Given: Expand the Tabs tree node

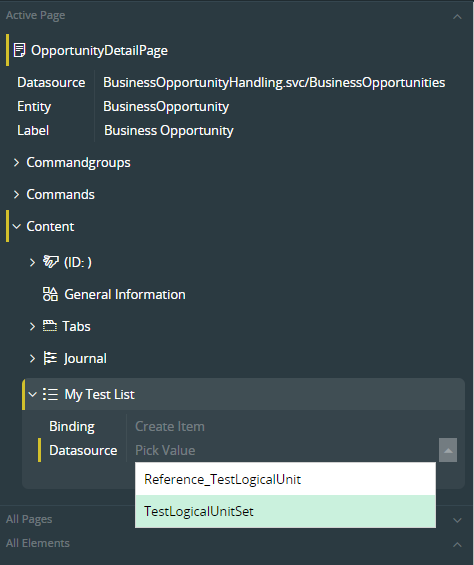Looking at the screenshot, I should click(x=32, y=326).
